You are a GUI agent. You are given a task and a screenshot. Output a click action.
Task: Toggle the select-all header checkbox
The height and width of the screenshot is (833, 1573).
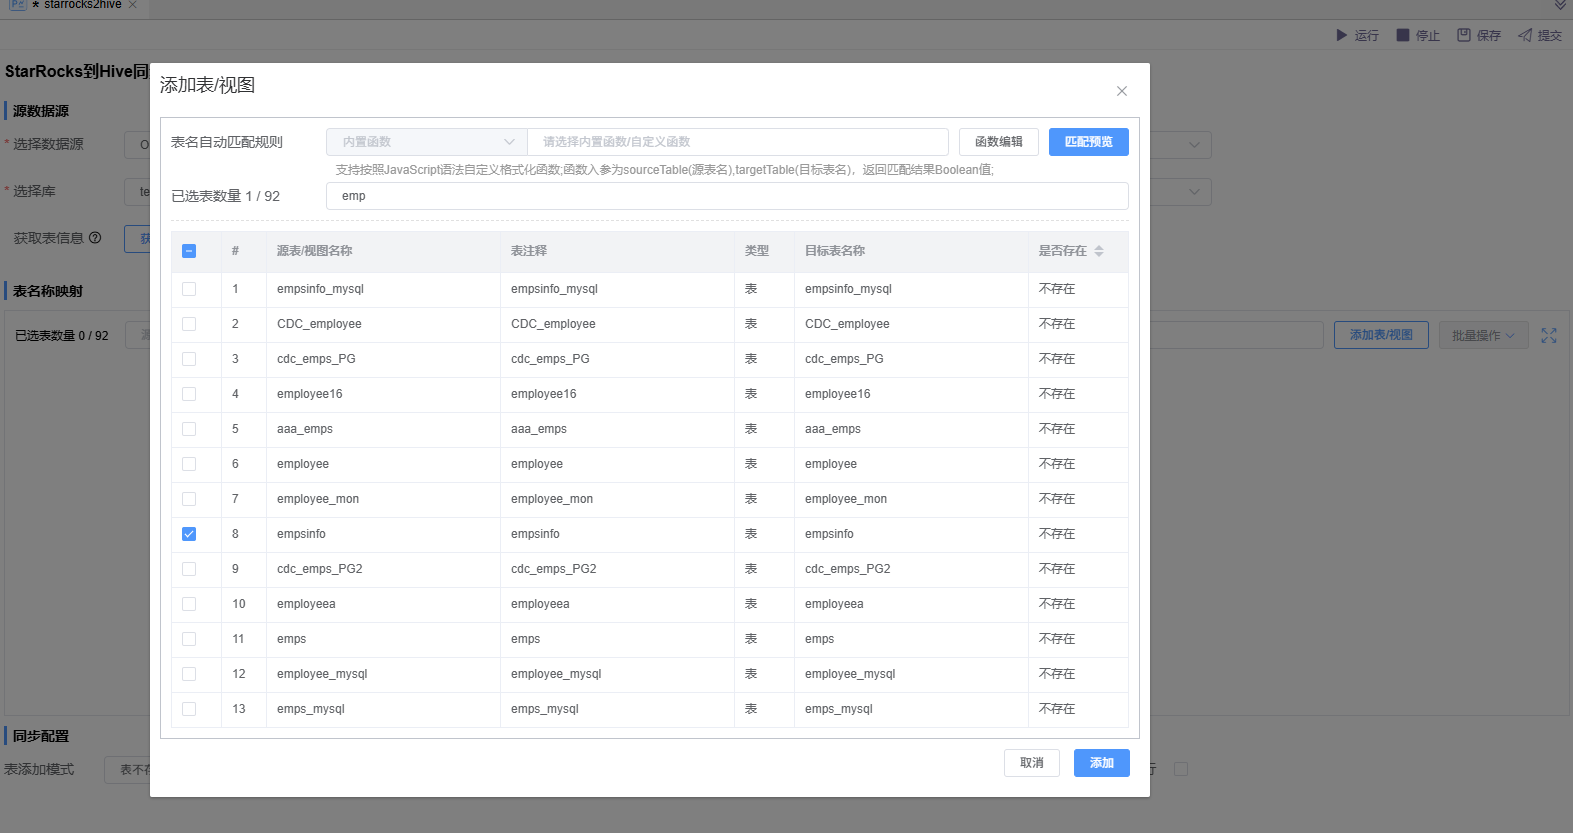coord(189,251)
